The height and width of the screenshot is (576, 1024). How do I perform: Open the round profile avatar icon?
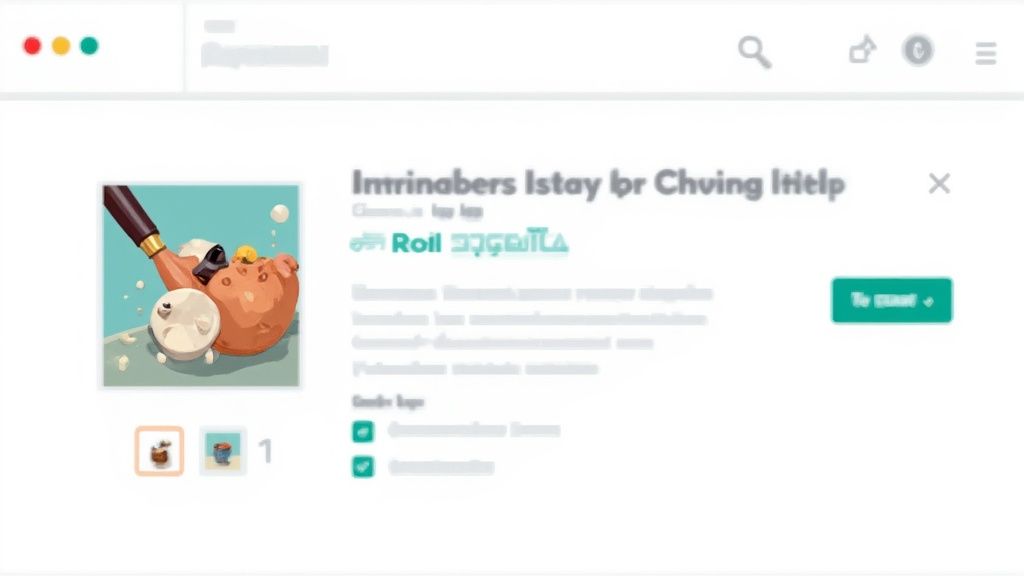click(918, 50)
